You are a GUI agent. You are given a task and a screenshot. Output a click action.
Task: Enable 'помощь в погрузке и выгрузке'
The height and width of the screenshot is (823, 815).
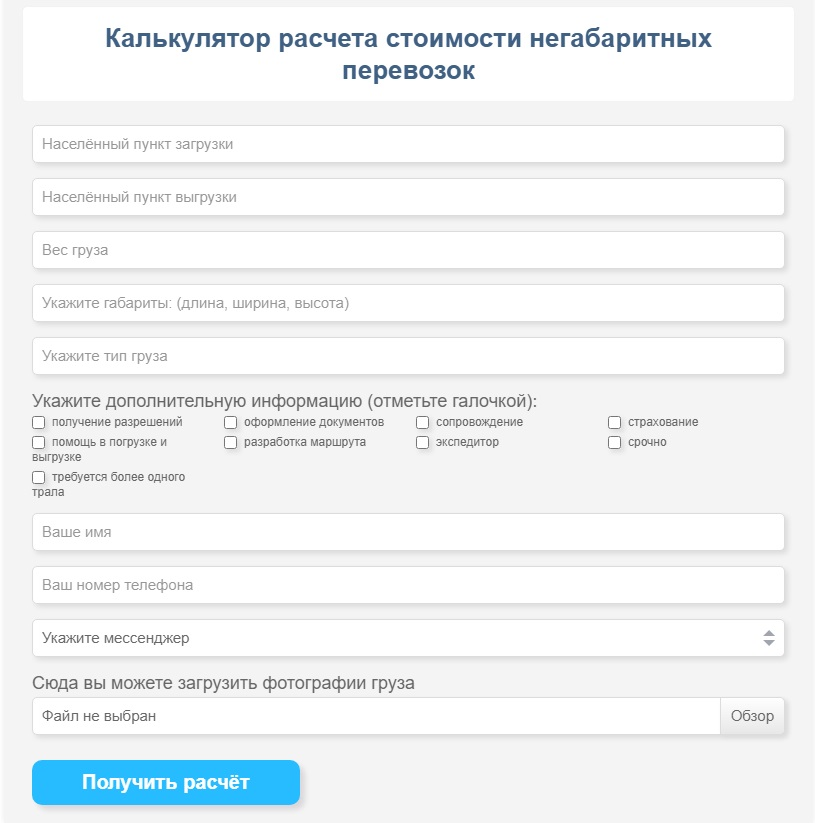[39, 441]
